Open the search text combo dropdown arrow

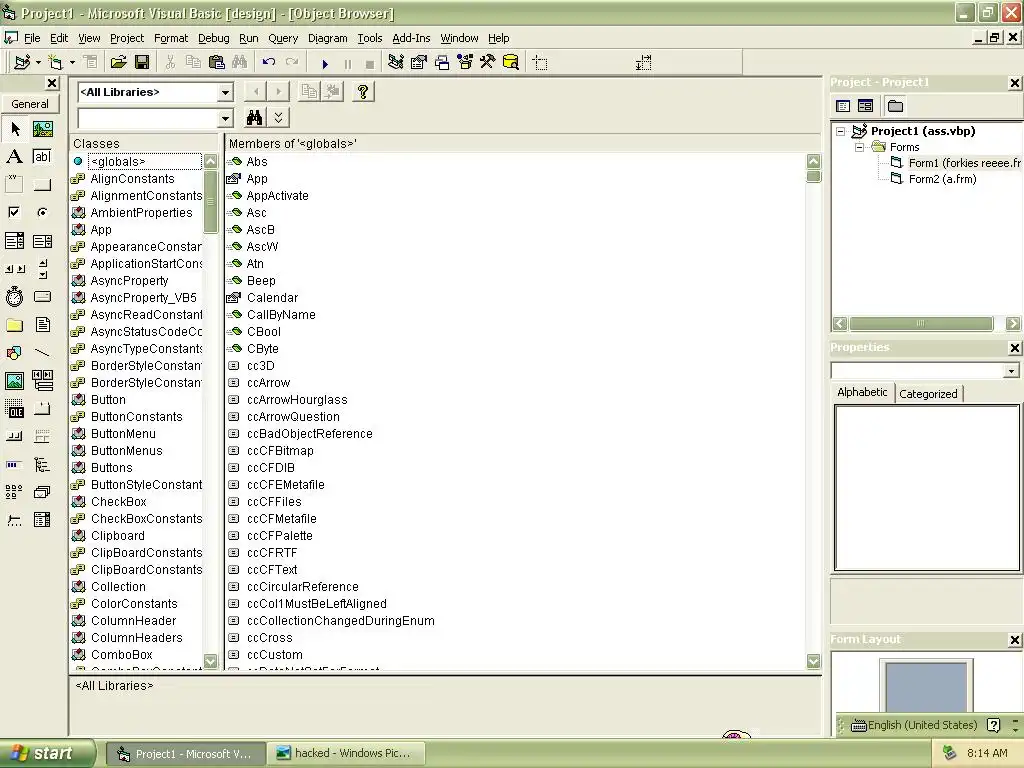click(225, 118)
